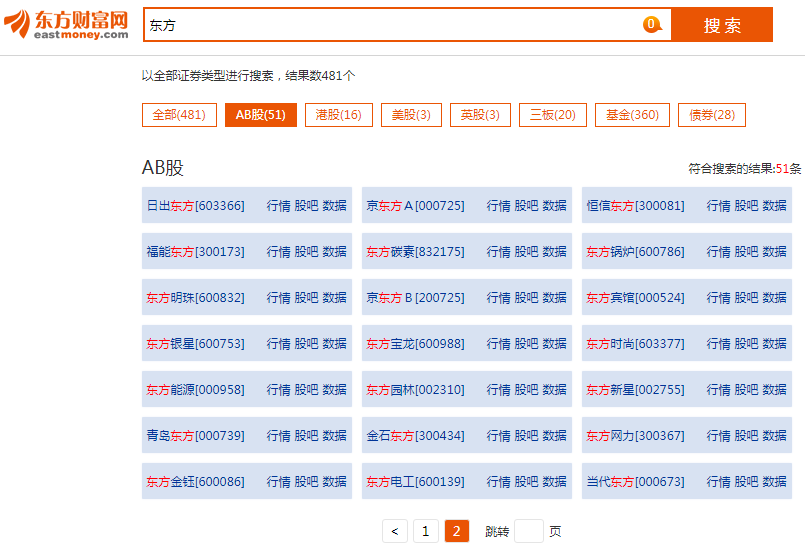Open 东方锅炉[600786] stock link
805x558 pixels.
coord(636,252)
